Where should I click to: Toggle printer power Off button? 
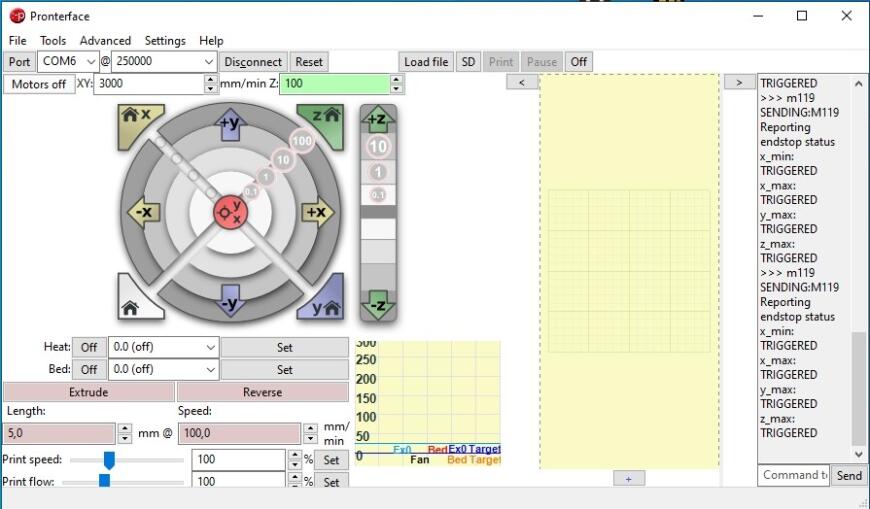tap(579, 62)
